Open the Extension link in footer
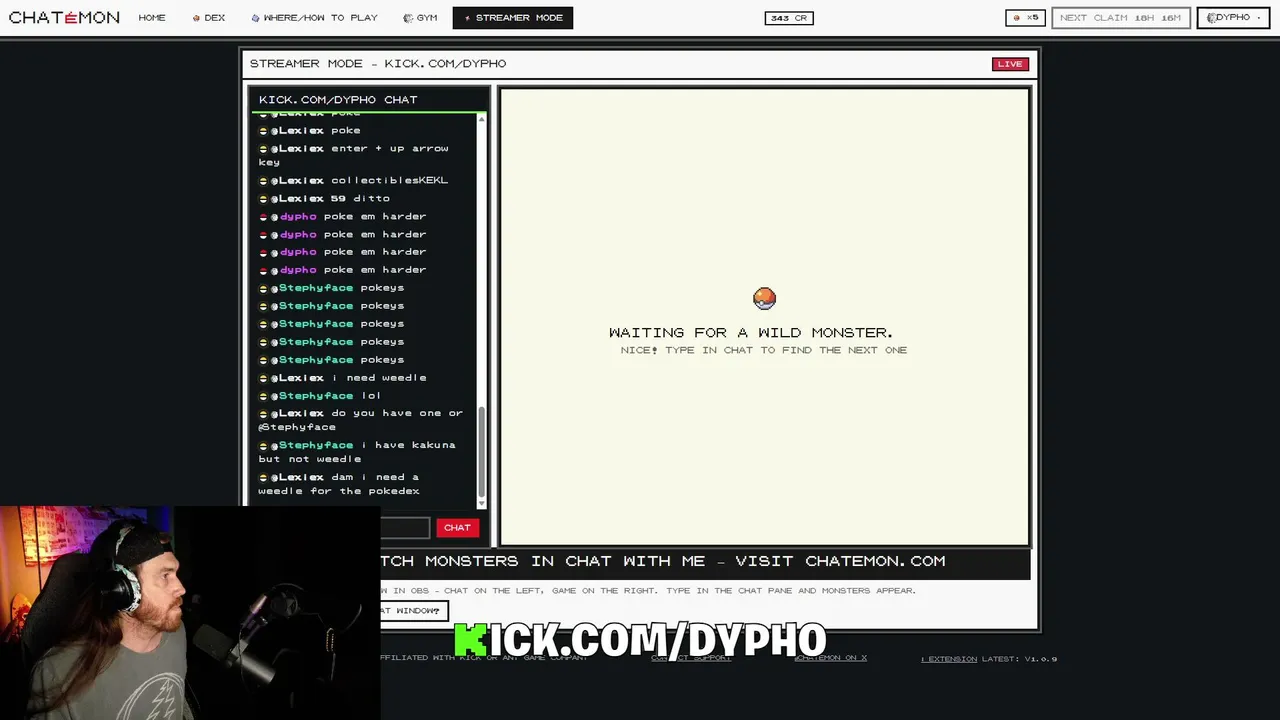Viewport: 1280px width, 720px height. coord(949,659)
